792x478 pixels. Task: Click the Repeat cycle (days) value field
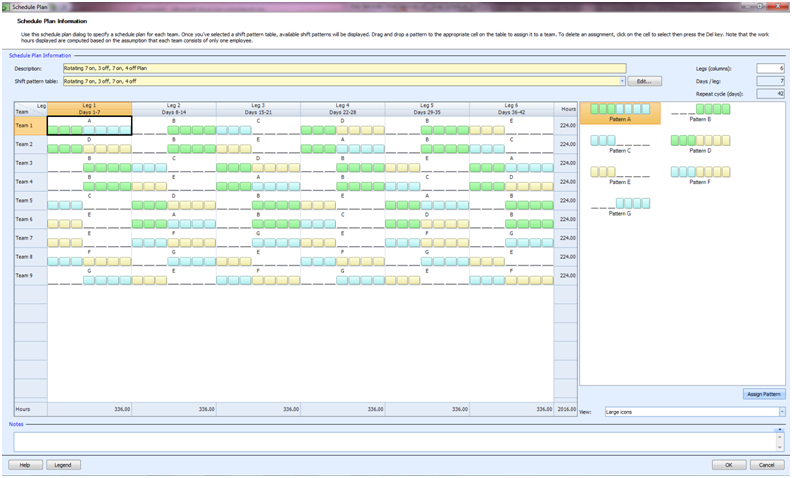770,93
